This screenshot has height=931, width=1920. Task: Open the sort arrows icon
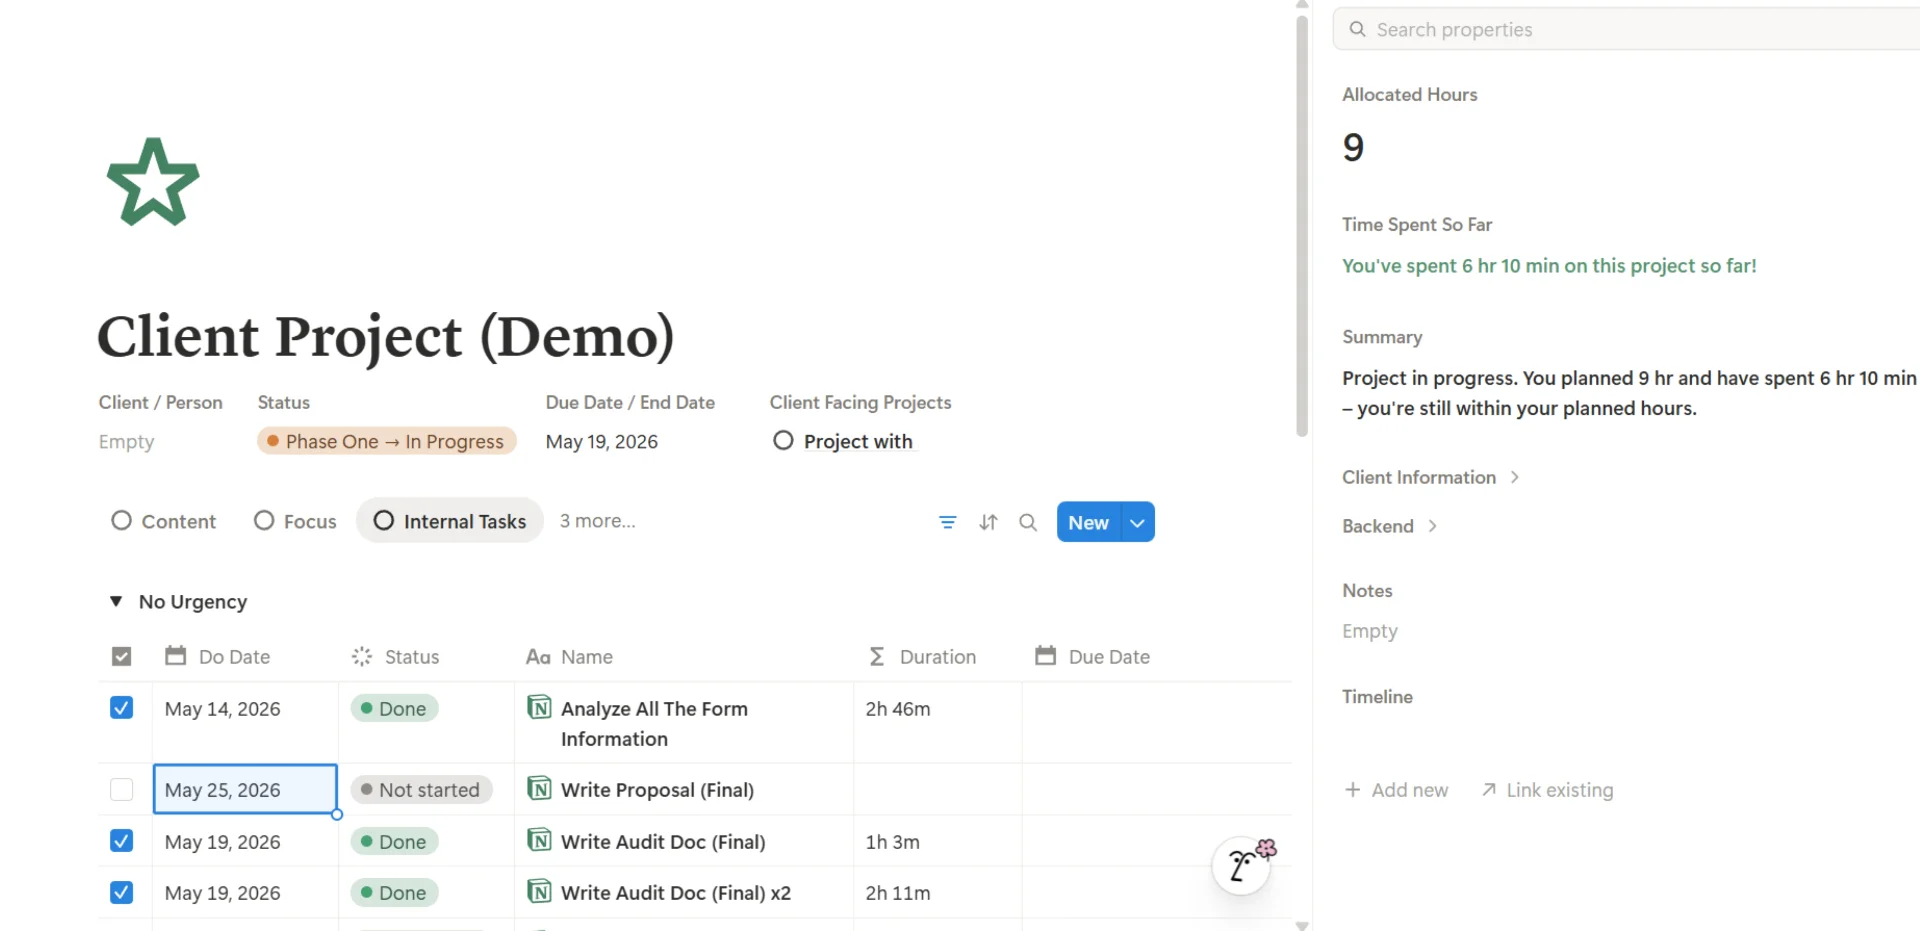click(x=988, y=522)
